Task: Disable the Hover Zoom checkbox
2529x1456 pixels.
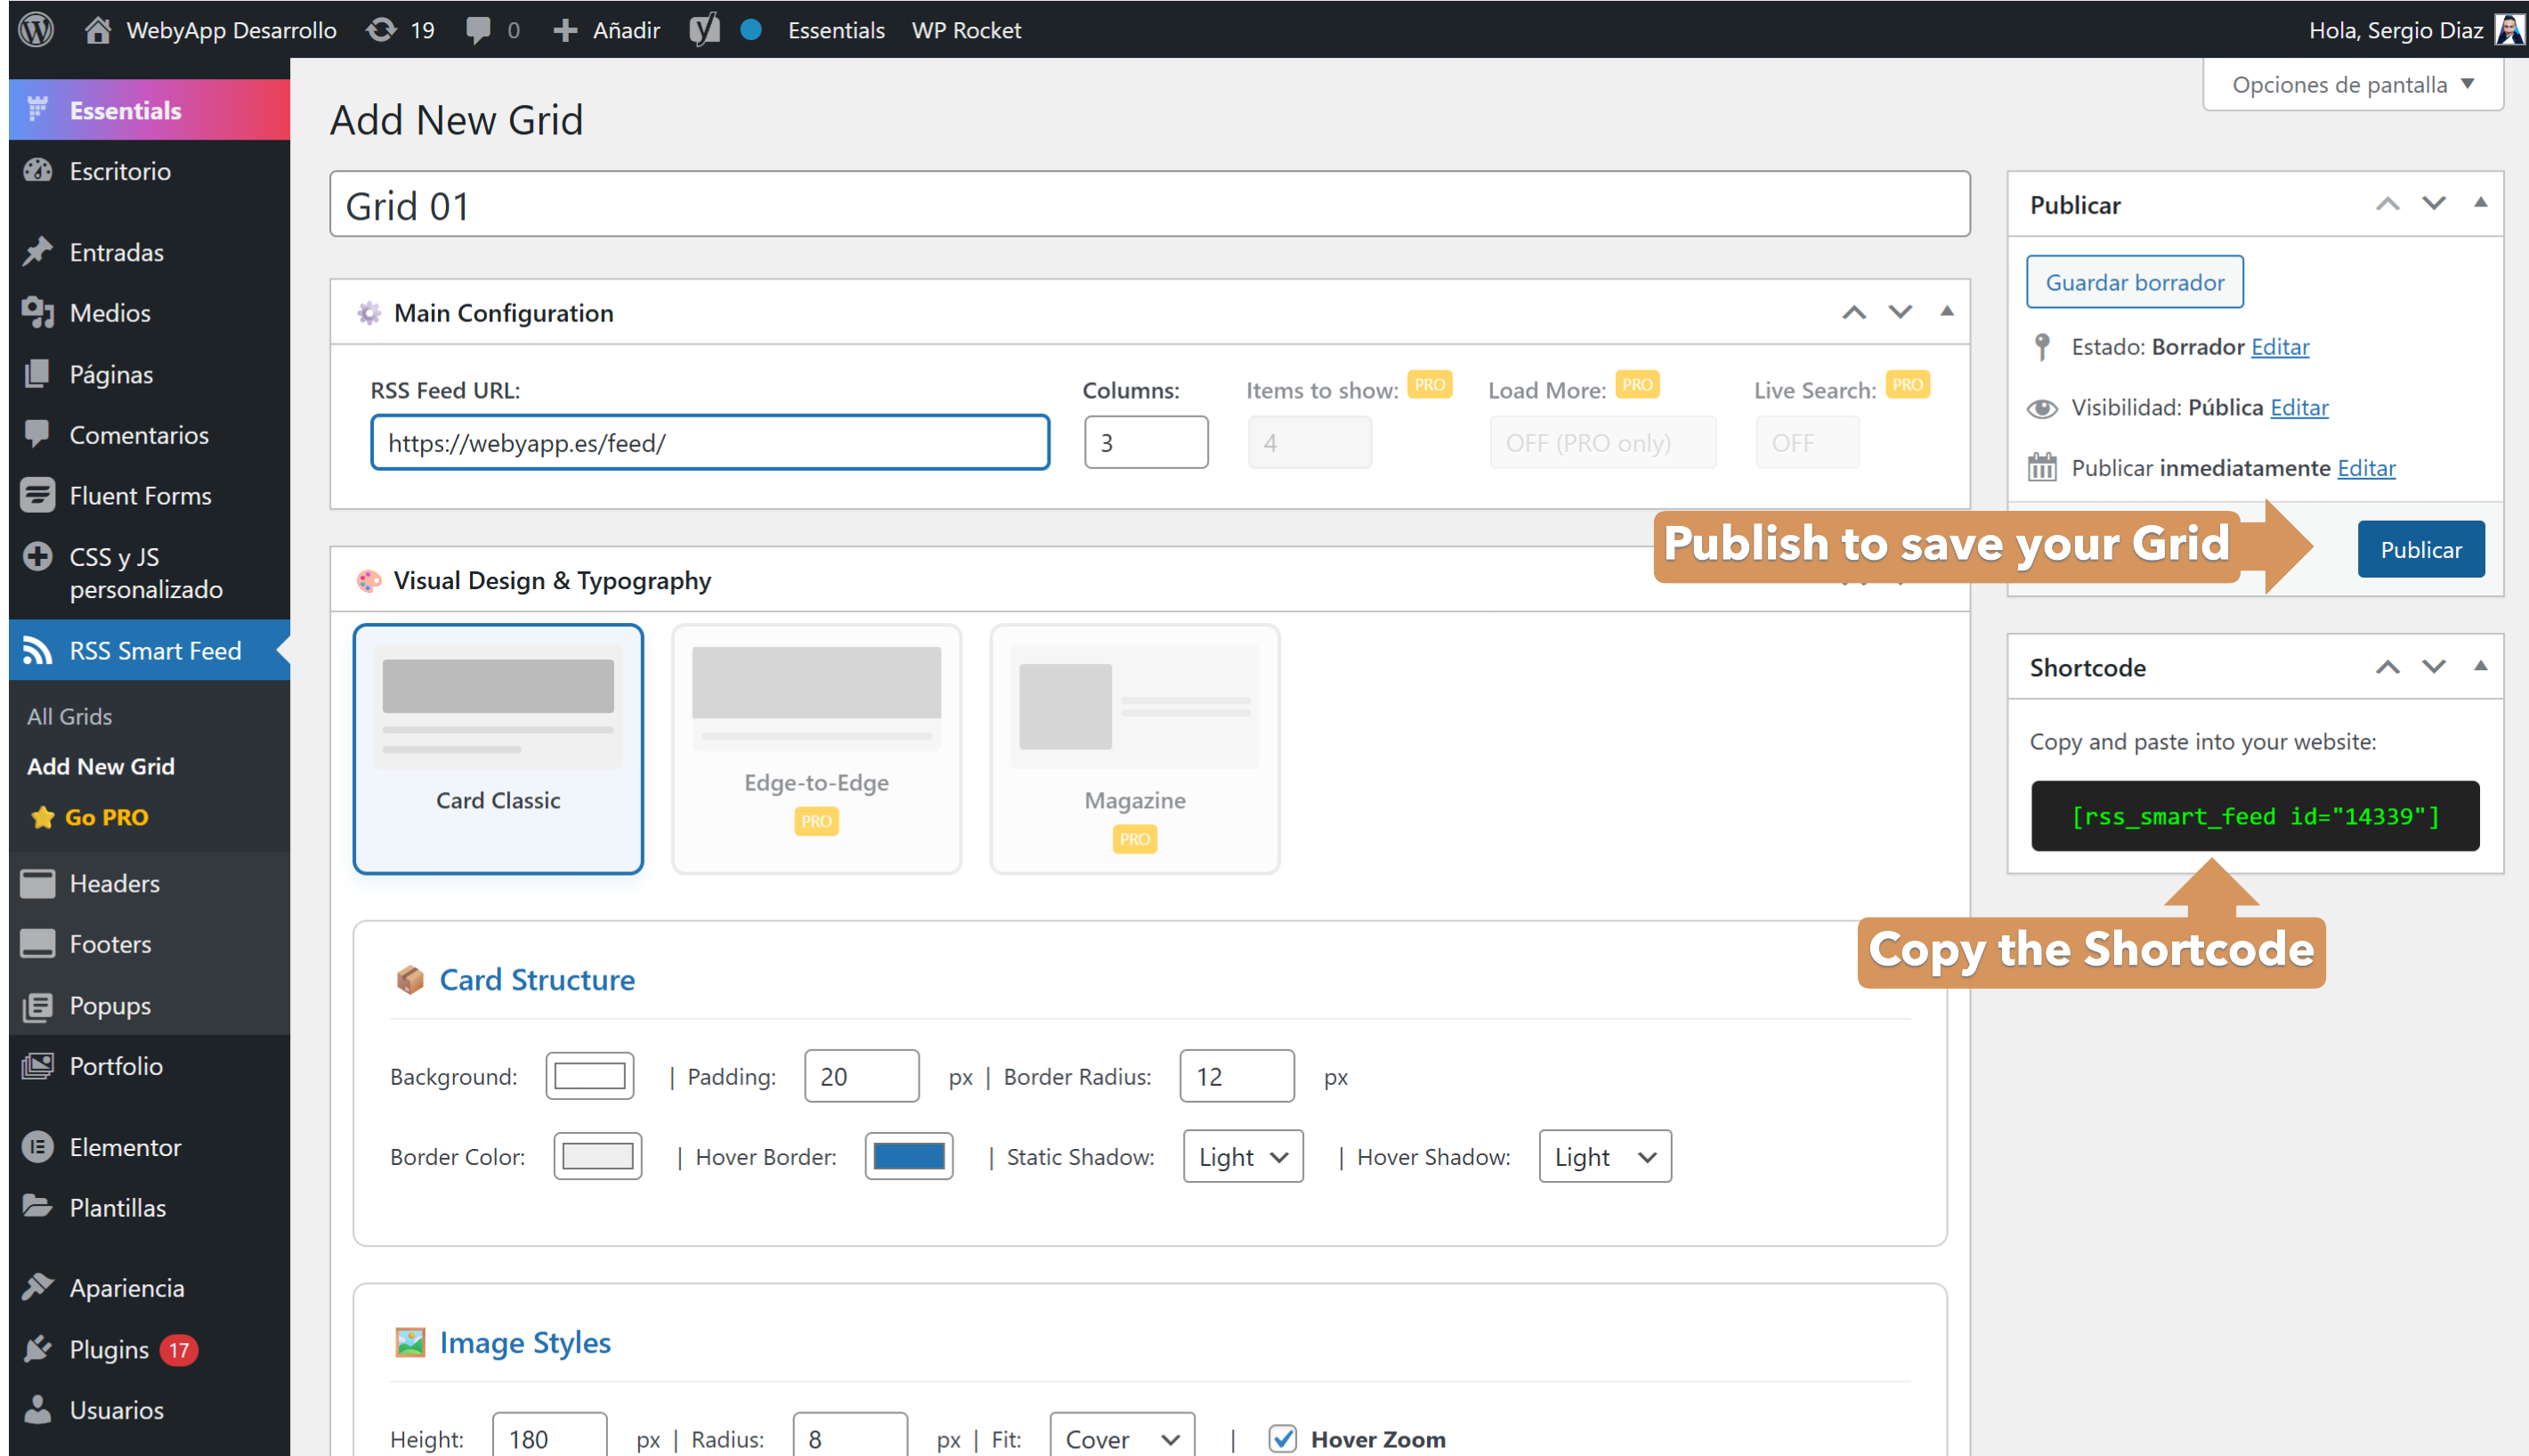Action: pos(1284,1438)
